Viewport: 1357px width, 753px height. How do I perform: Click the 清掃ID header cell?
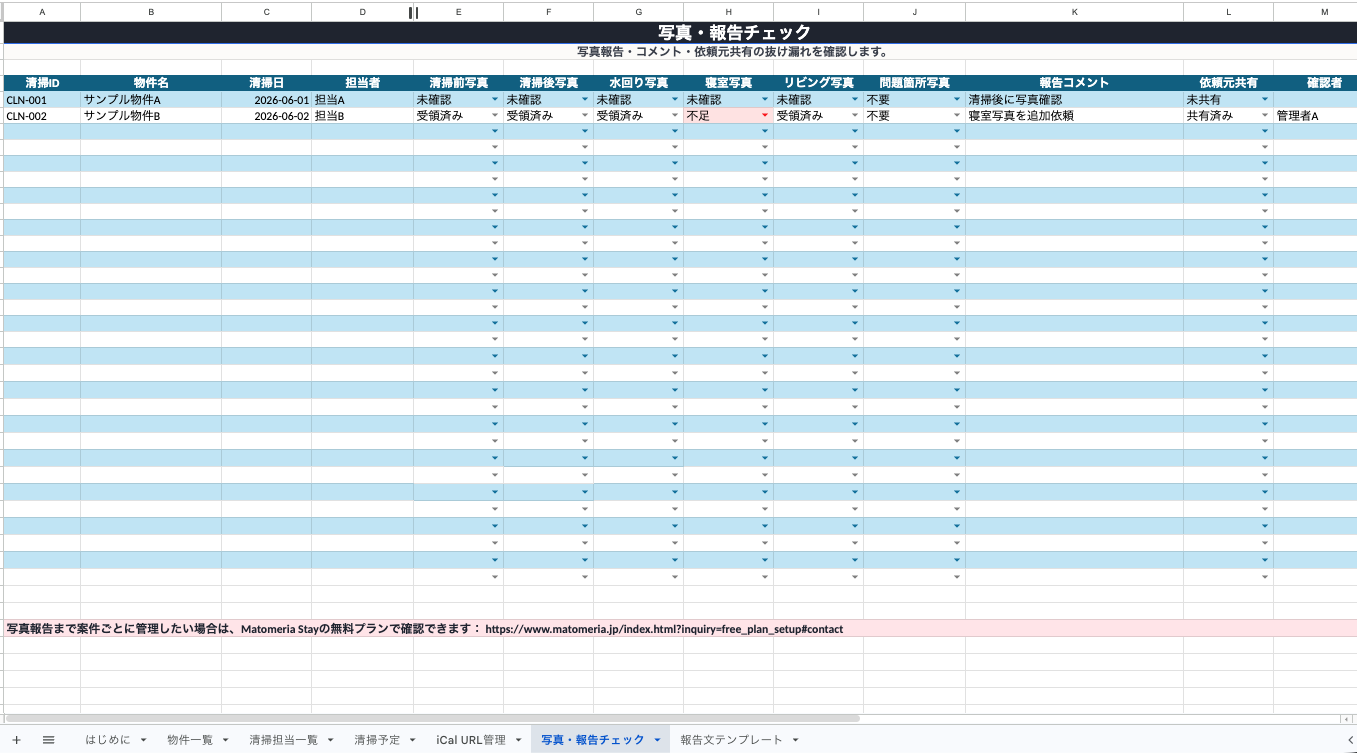tap(42, 83)
